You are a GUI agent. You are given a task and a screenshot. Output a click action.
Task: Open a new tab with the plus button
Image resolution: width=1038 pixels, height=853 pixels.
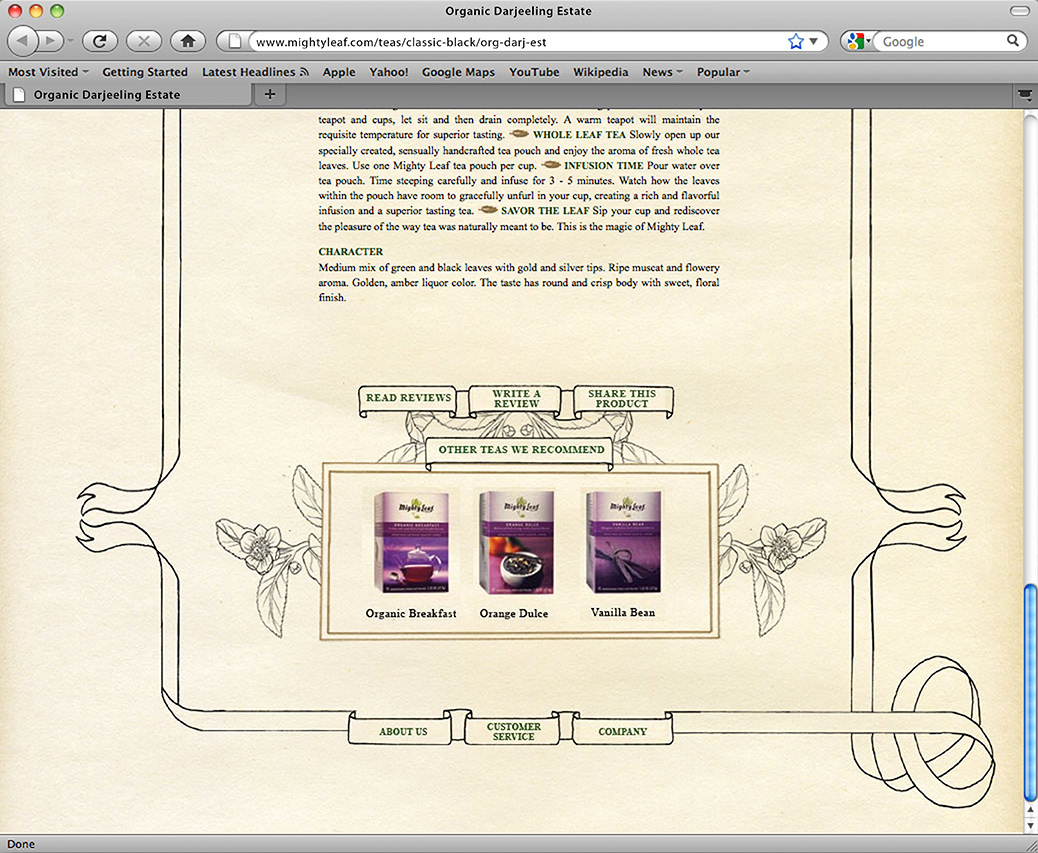269,94
